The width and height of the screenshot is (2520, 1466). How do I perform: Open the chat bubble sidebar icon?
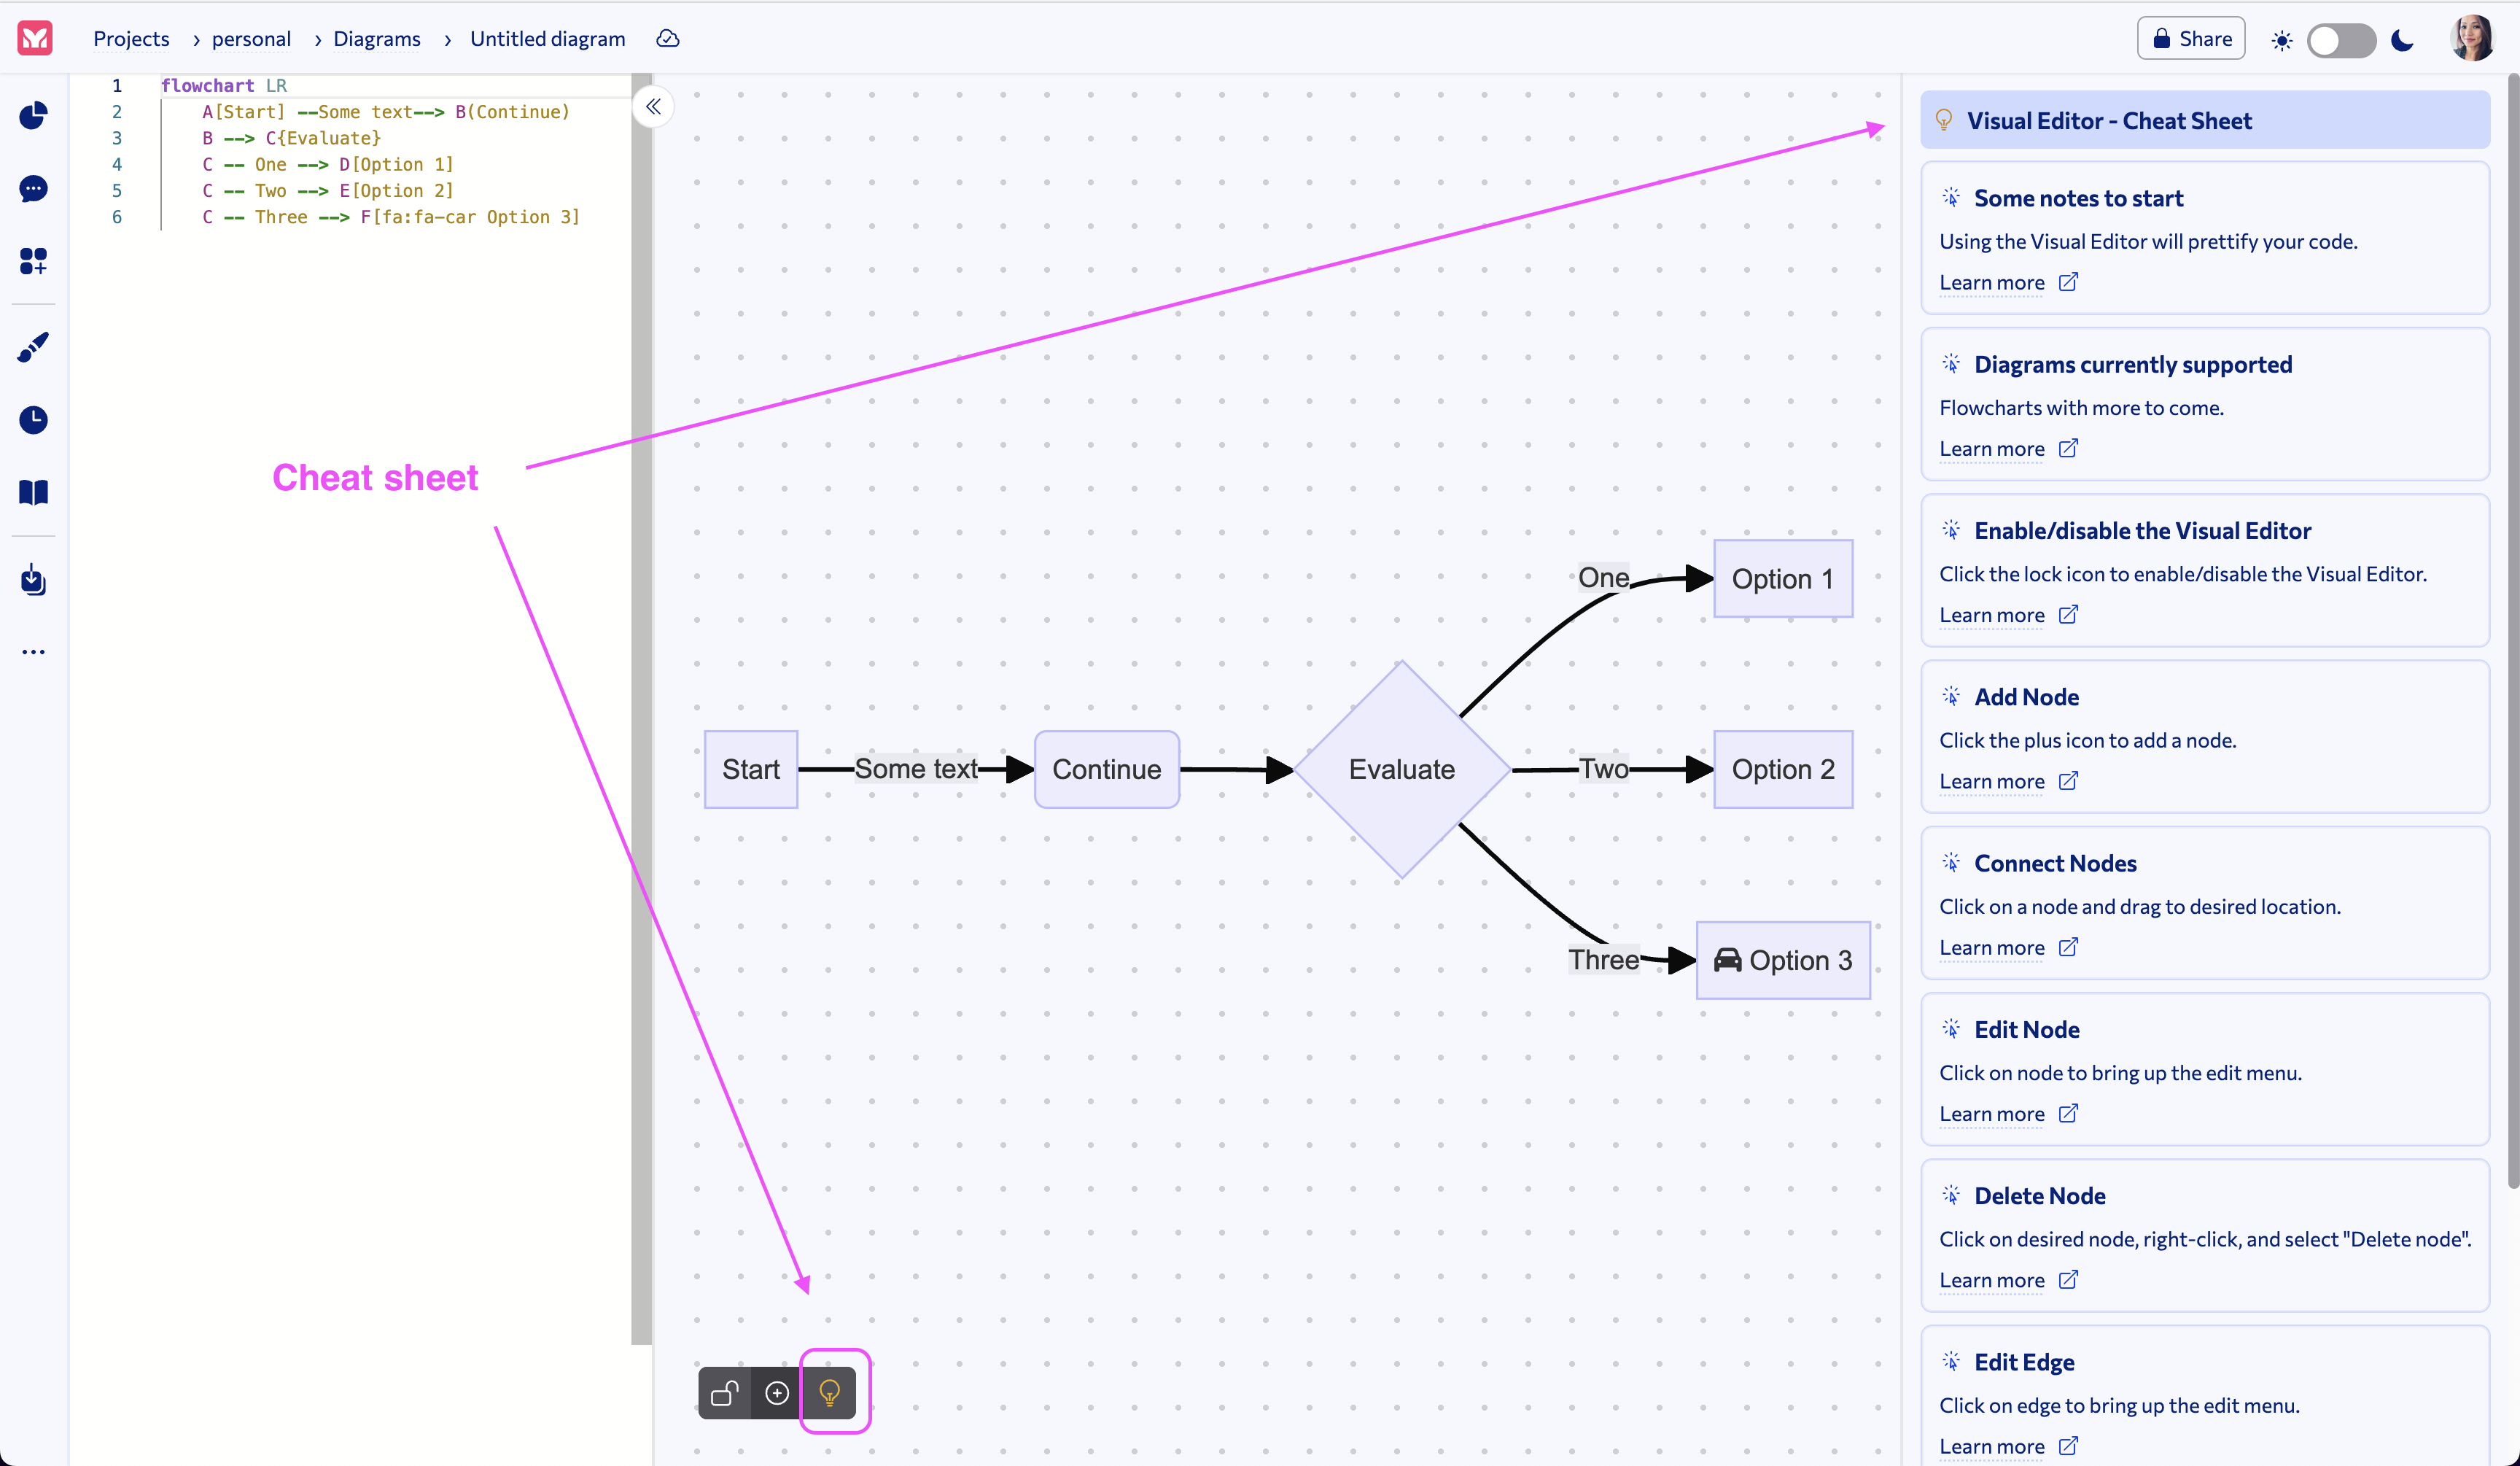click(34, 189)
